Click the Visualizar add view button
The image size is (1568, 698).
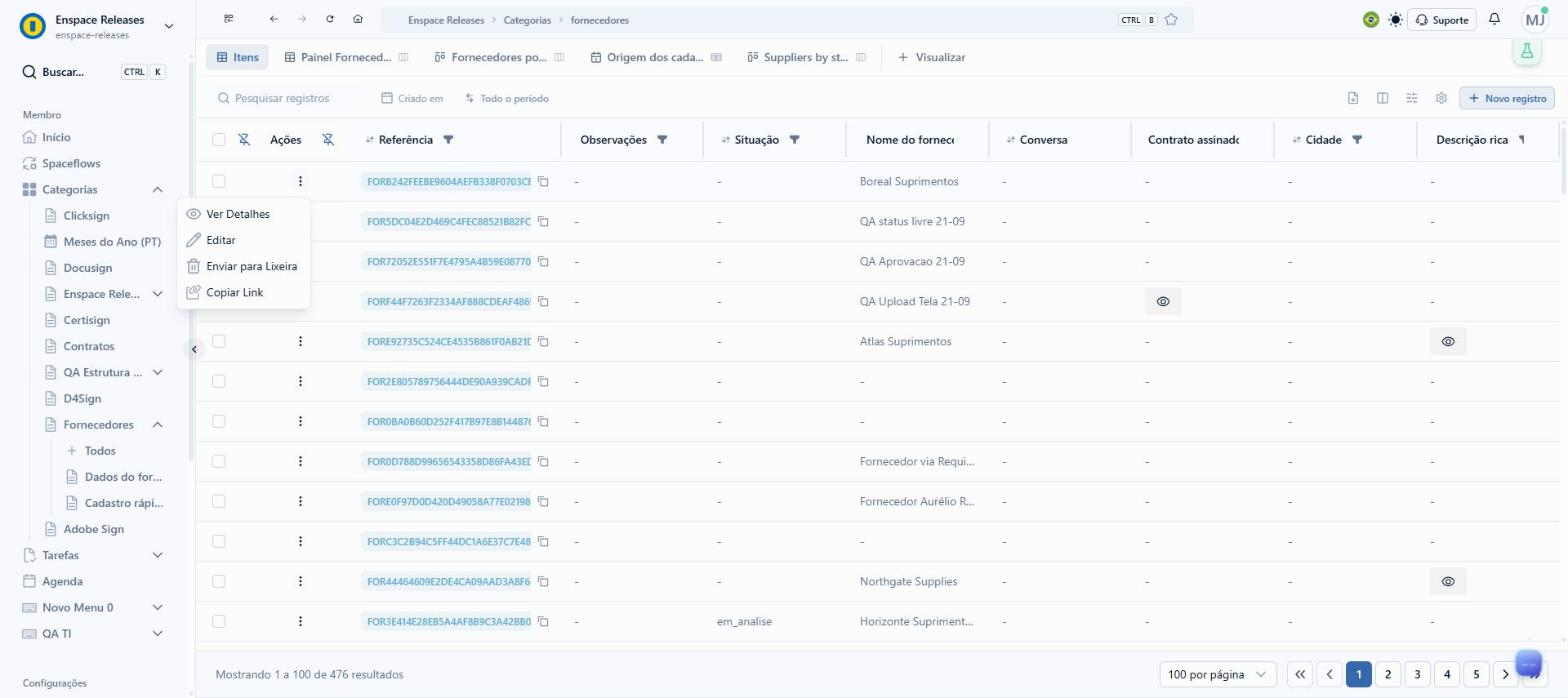coord(931,57)
